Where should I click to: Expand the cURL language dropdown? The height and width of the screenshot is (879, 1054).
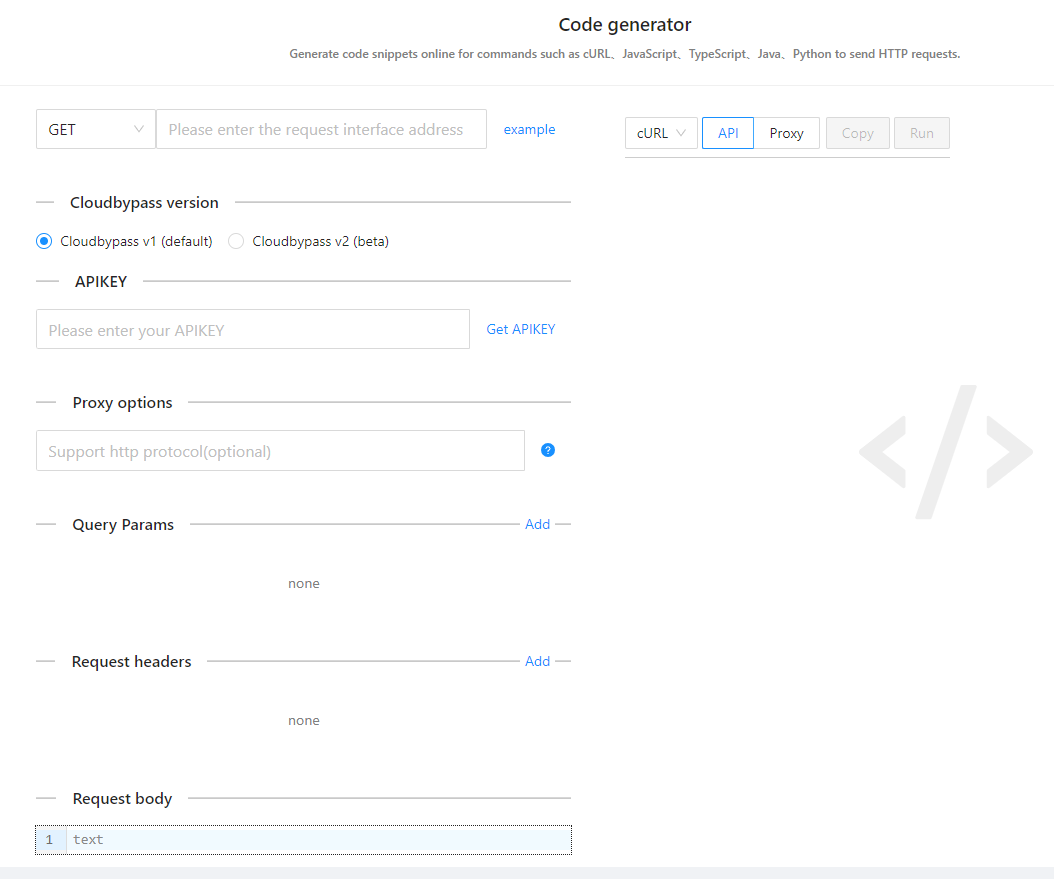(661, 133)
